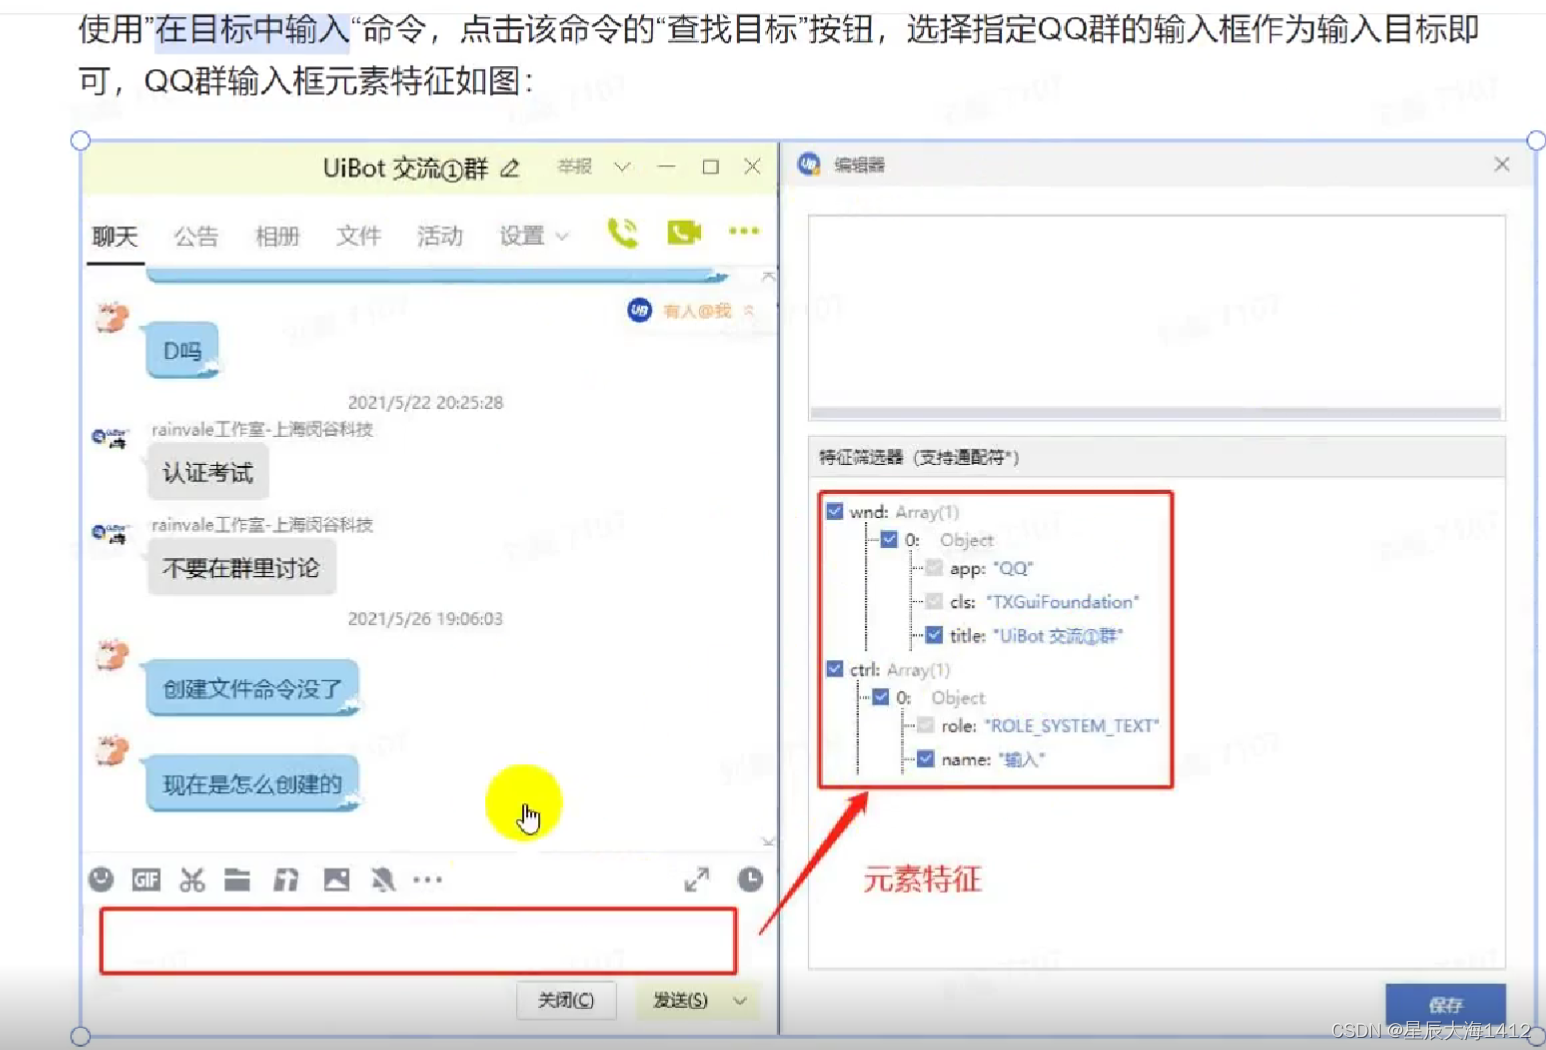
Task: Toggle the wnd 0: Object checkbox
Action: click(x=889, y=539)
